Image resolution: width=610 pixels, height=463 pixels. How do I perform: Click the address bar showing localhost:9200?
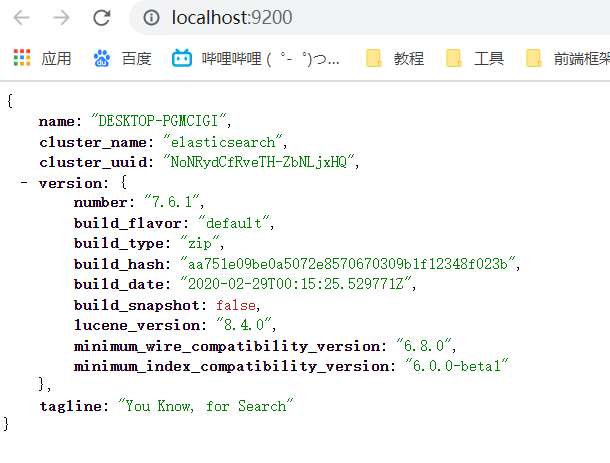tap(370, 18)
